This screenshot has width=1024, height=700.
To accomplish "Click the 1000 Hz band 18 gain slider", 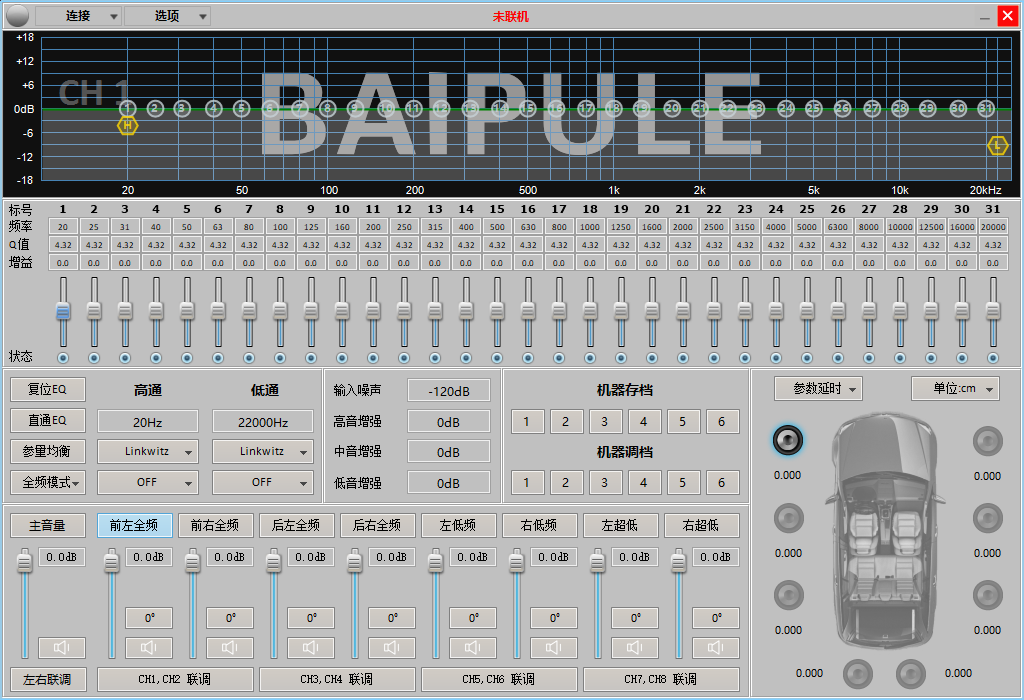I will click(x=590, y=311).
